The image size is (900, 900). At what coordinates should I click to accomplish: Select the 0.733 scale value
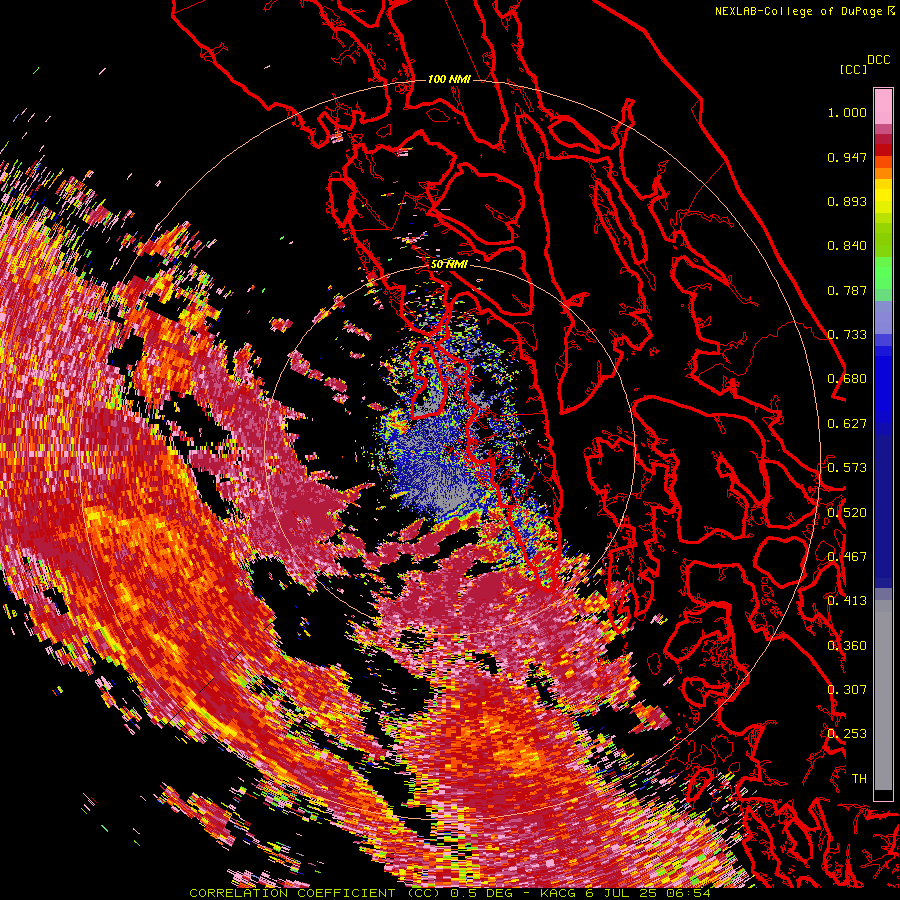pyautogui.click(x=847, y=335)
